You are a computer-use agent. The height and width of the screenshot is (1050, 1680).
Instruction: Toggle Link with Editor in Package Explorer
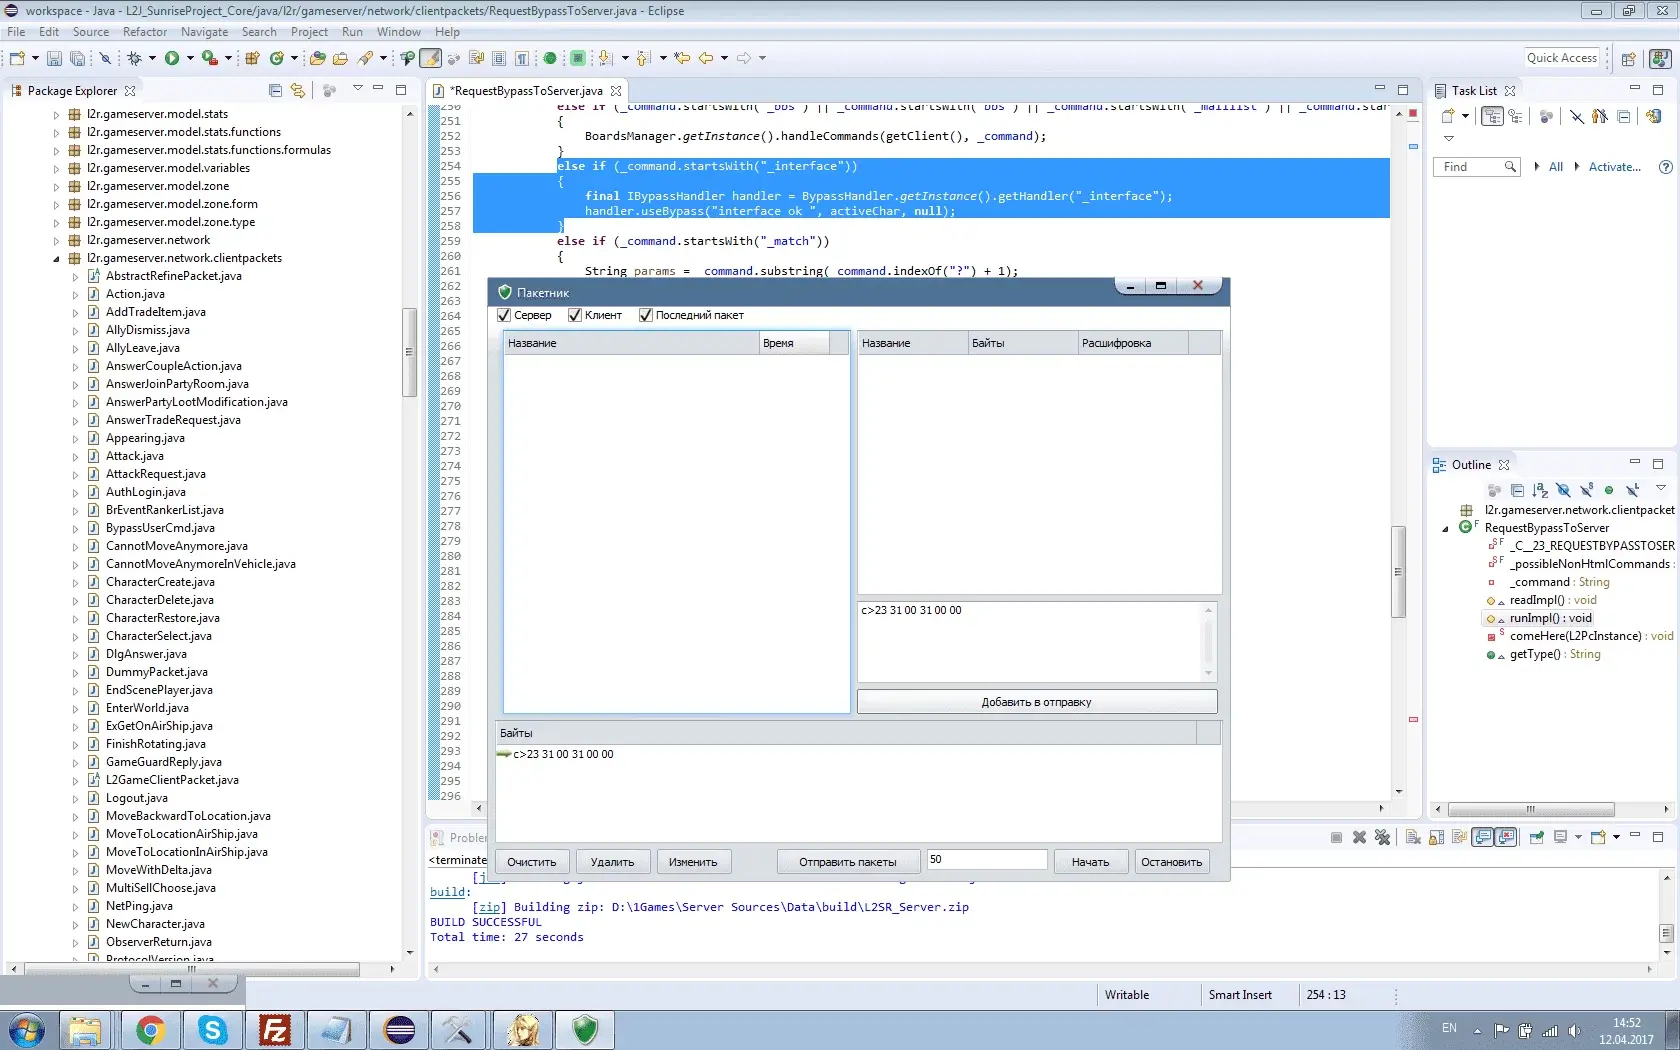pos(297,91)
